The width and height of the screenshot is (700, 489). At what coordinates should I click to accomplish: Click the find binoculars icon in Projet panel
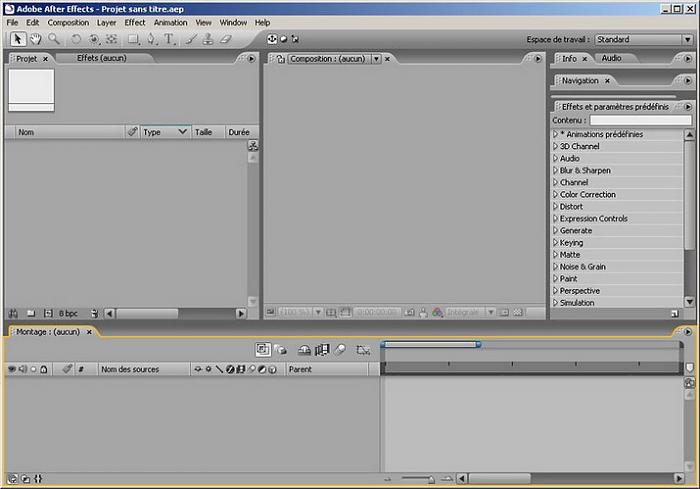14,313
